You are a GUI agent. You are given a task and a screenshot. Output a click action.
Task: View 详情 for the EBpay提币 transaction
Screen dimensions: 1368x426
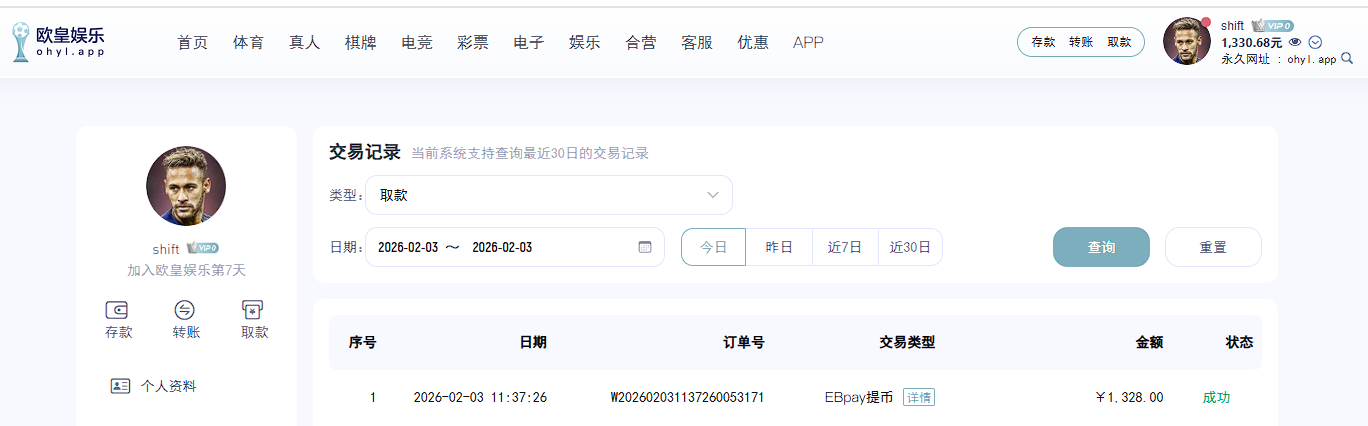coord(918,397)
